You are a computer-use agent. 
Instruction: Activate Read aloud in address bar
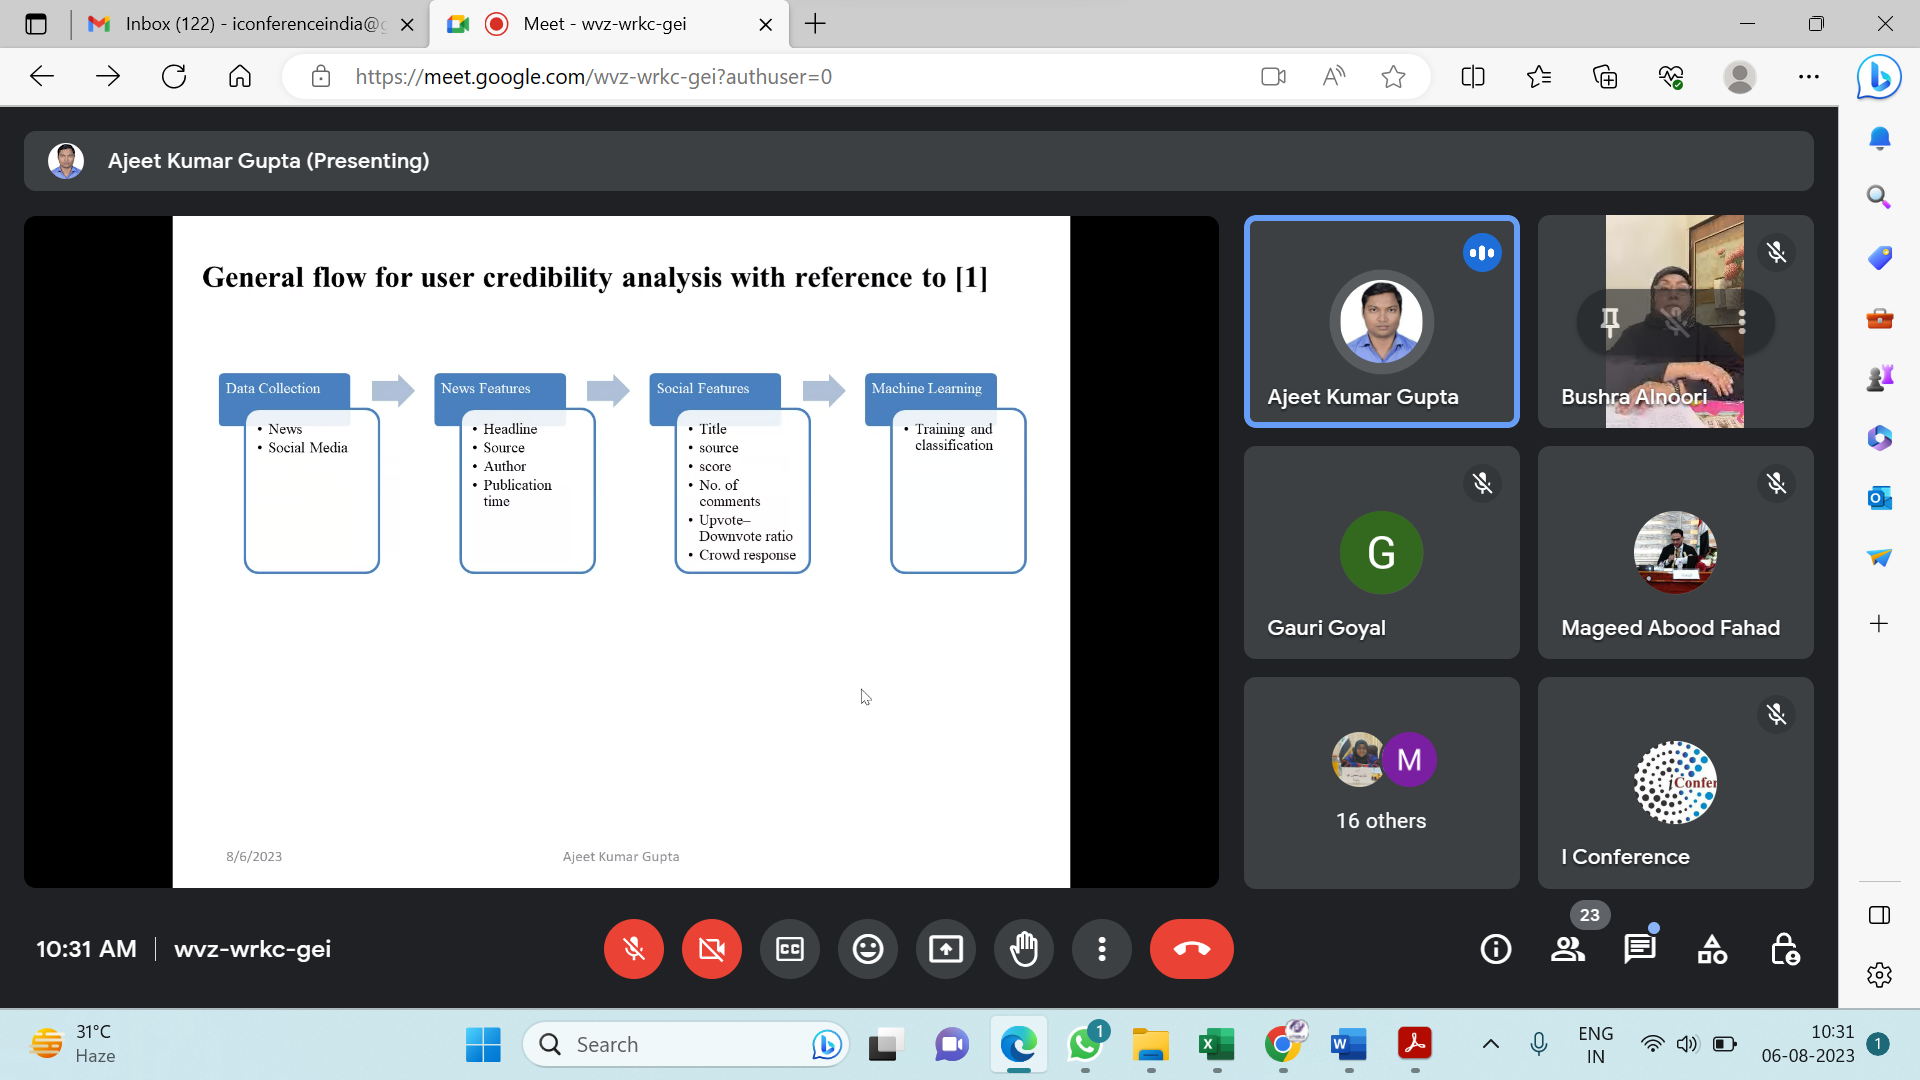[1333, 77]
